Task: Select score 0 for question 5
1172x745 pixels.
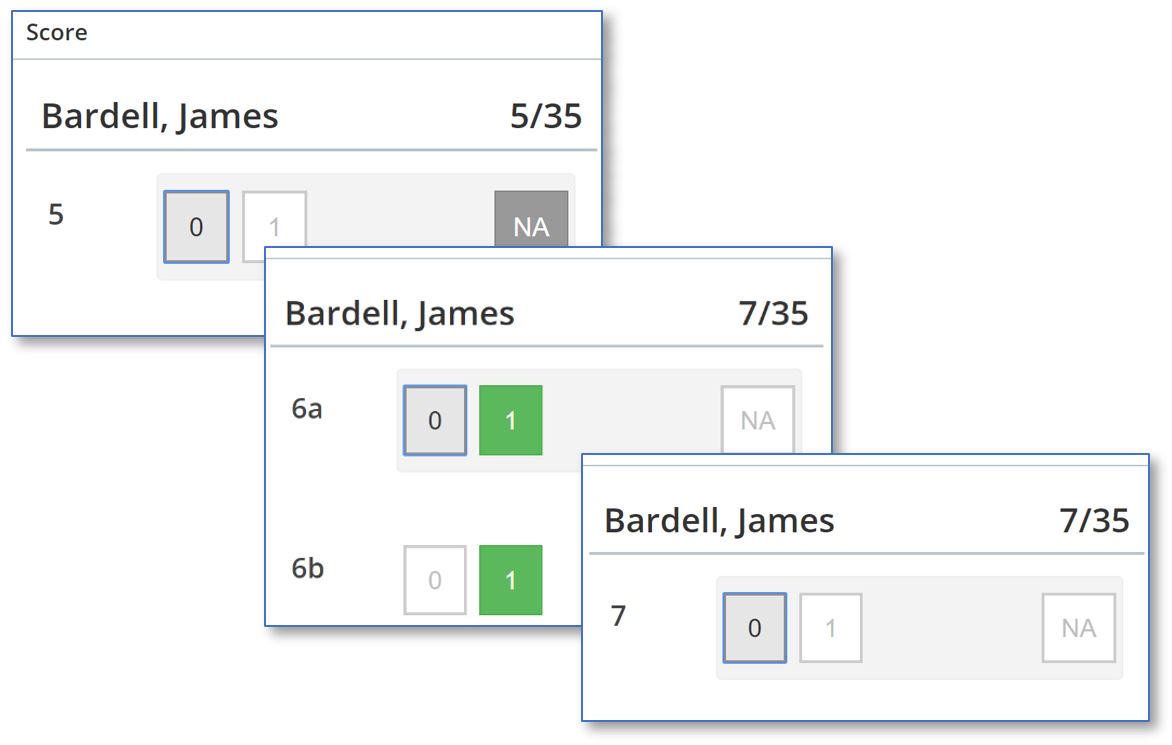Action: (x=196, y=227)
